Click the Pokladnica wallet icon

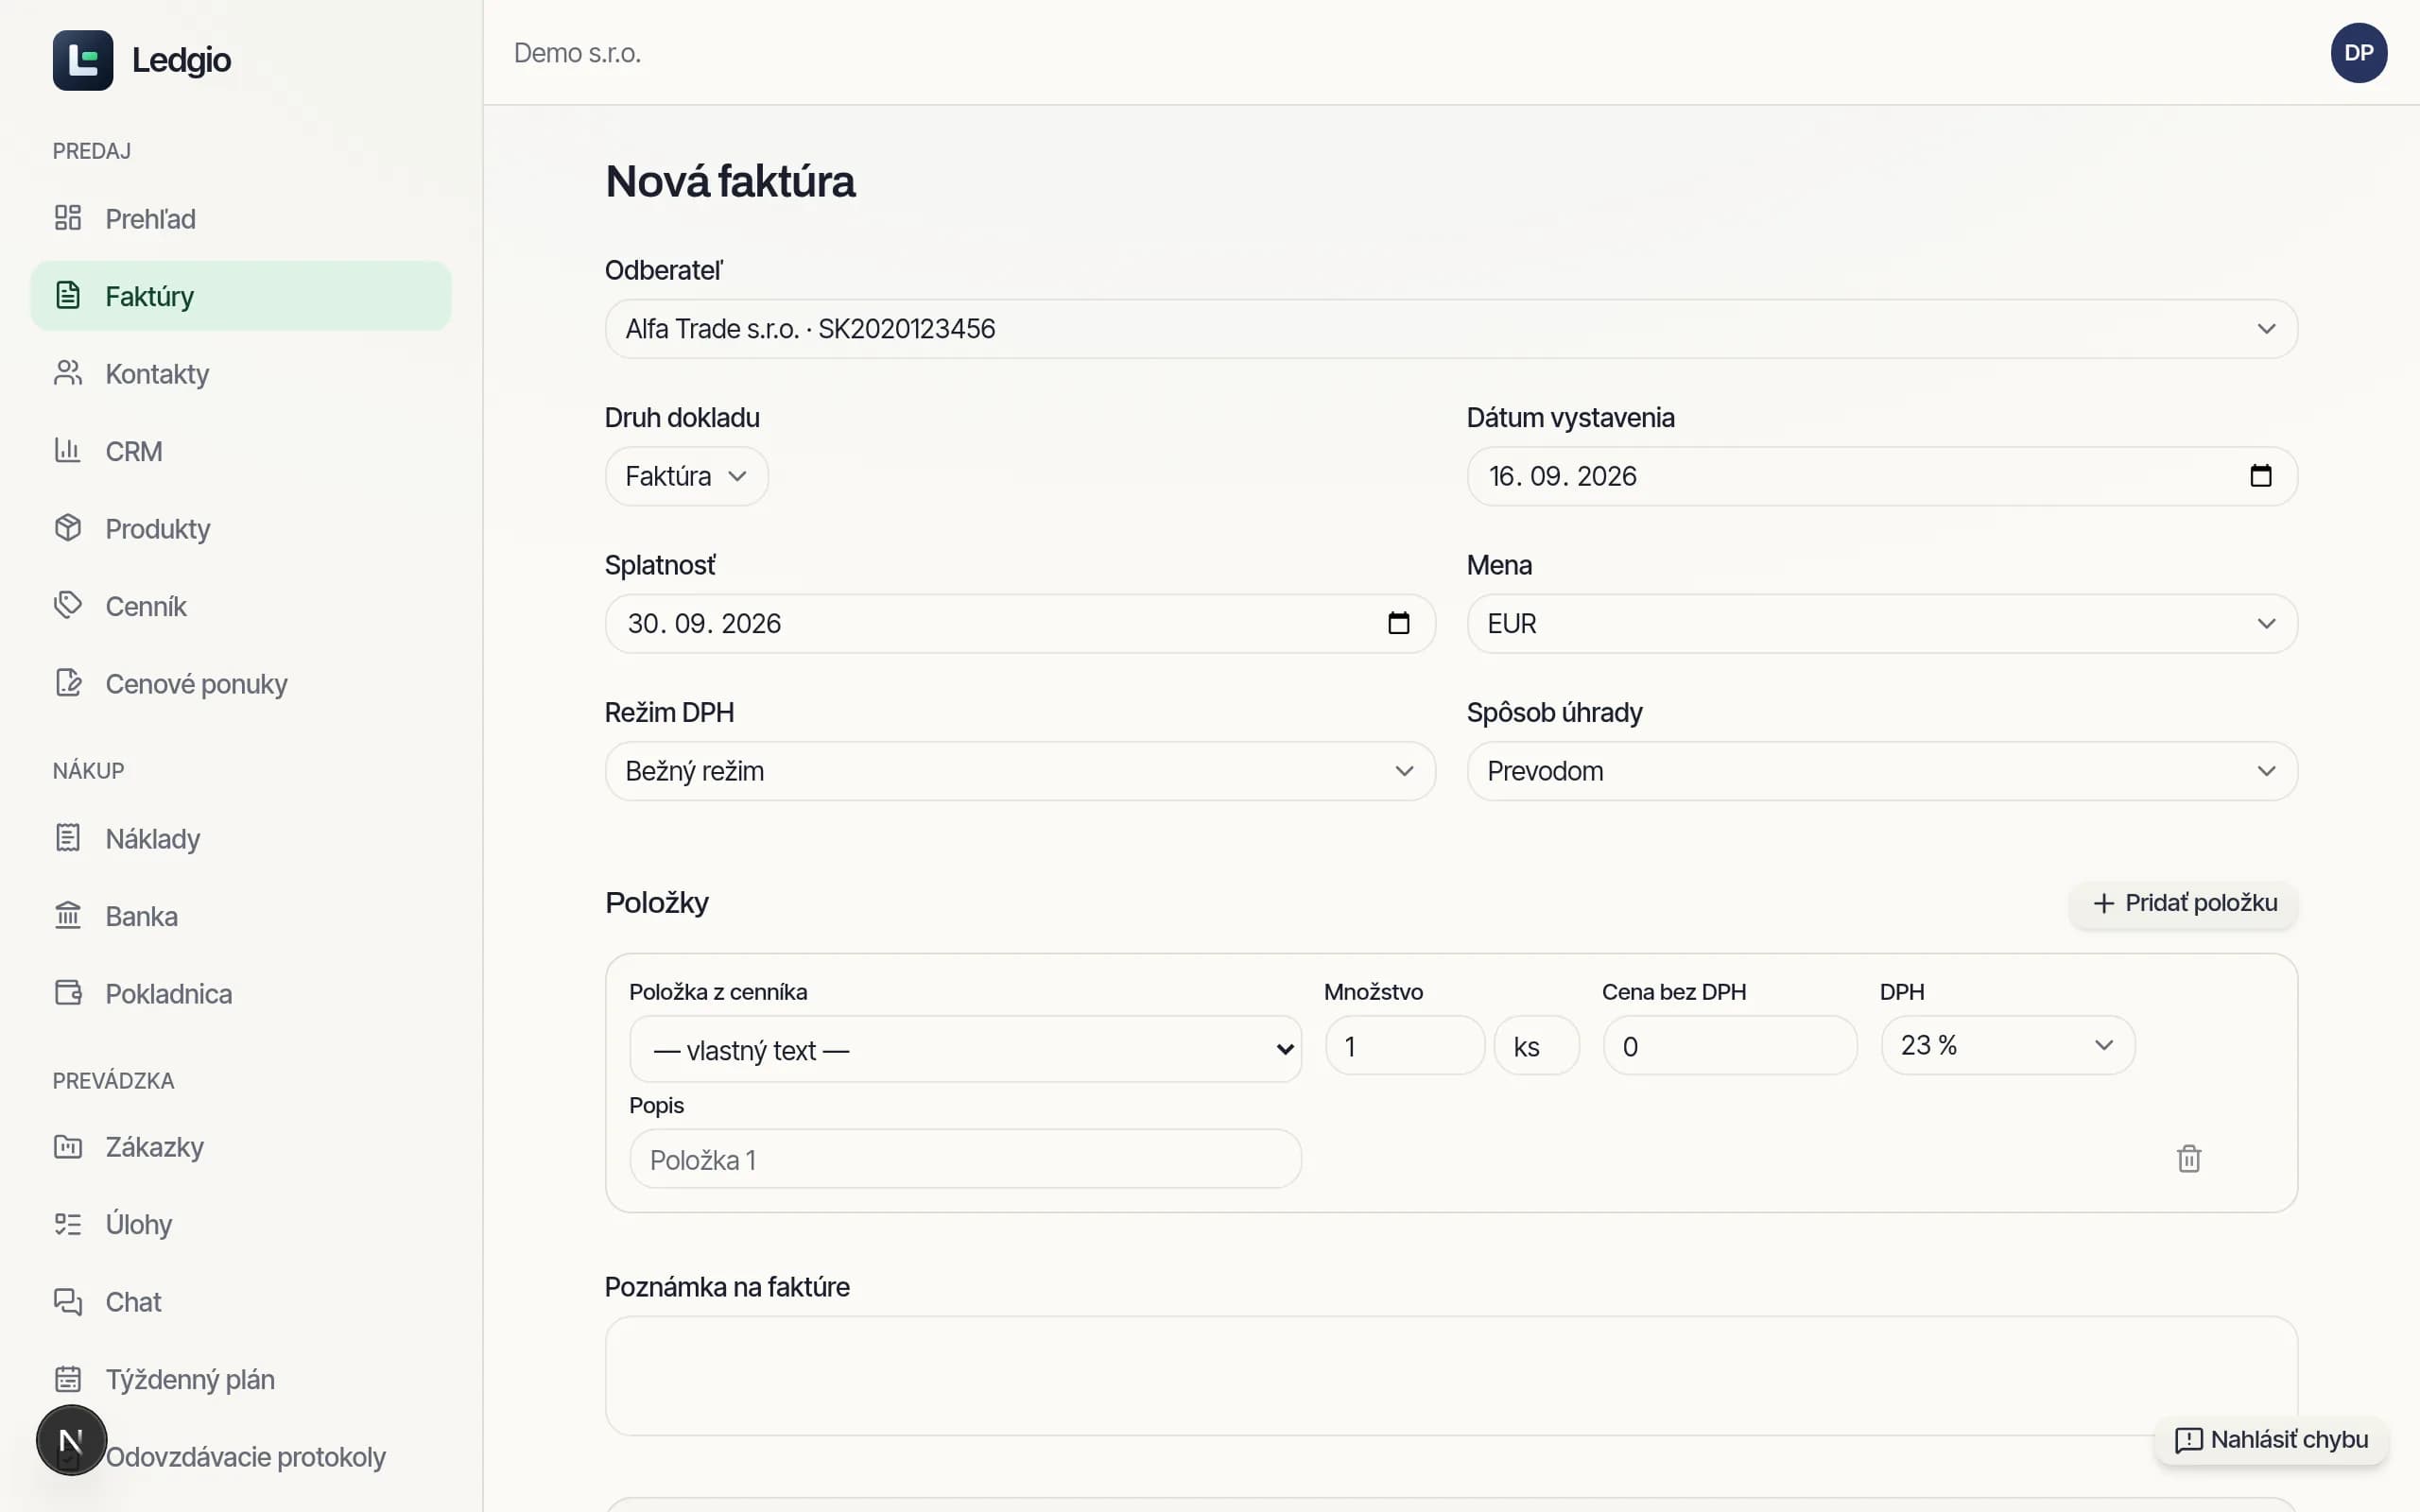68,993
